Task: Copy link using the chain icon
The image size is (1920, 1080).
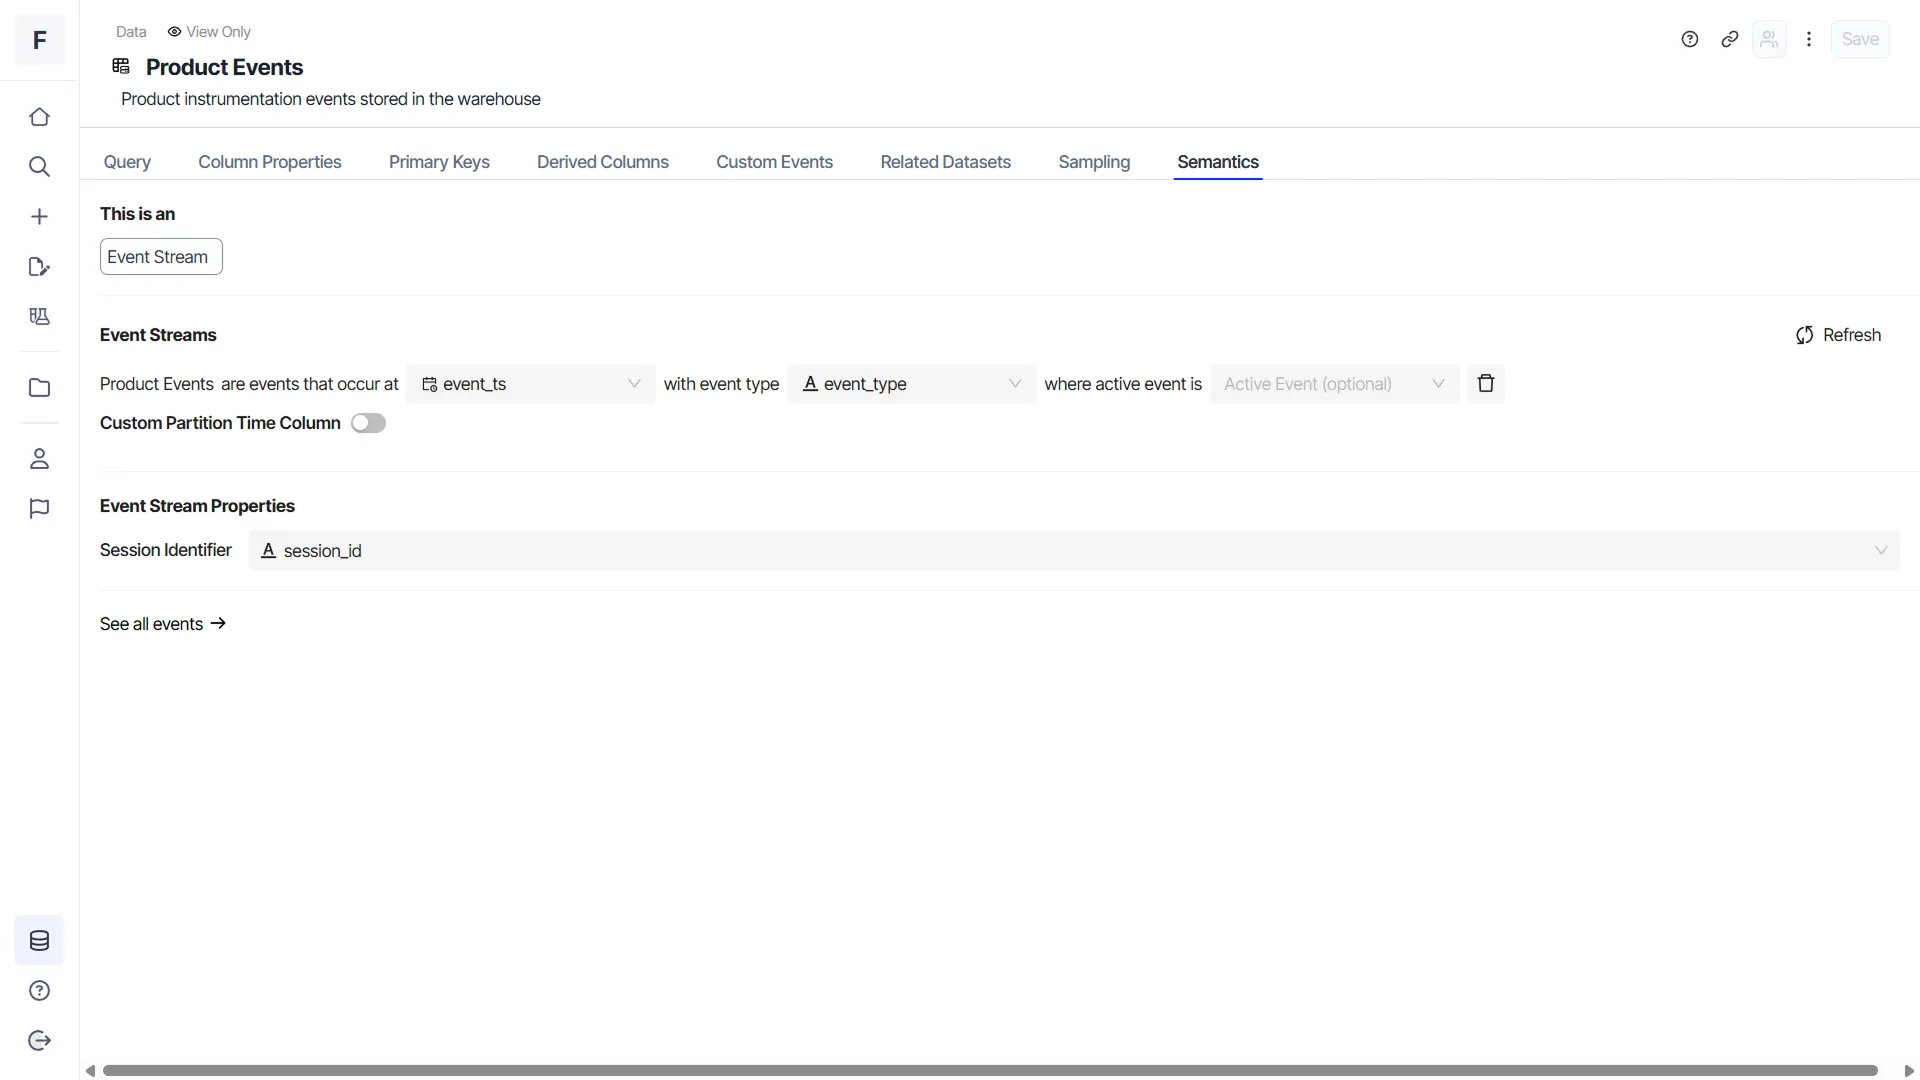Action: click(1730, 39)
